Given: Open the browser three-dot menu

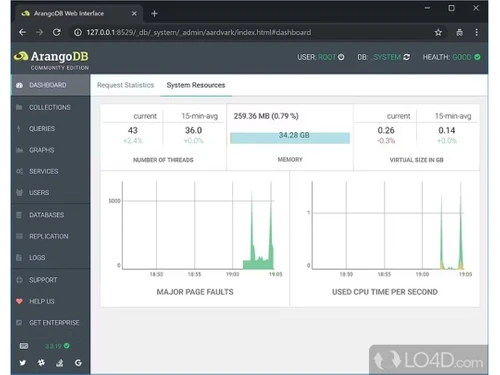Looking at the screenshot, I should click(x=477, y=32).
